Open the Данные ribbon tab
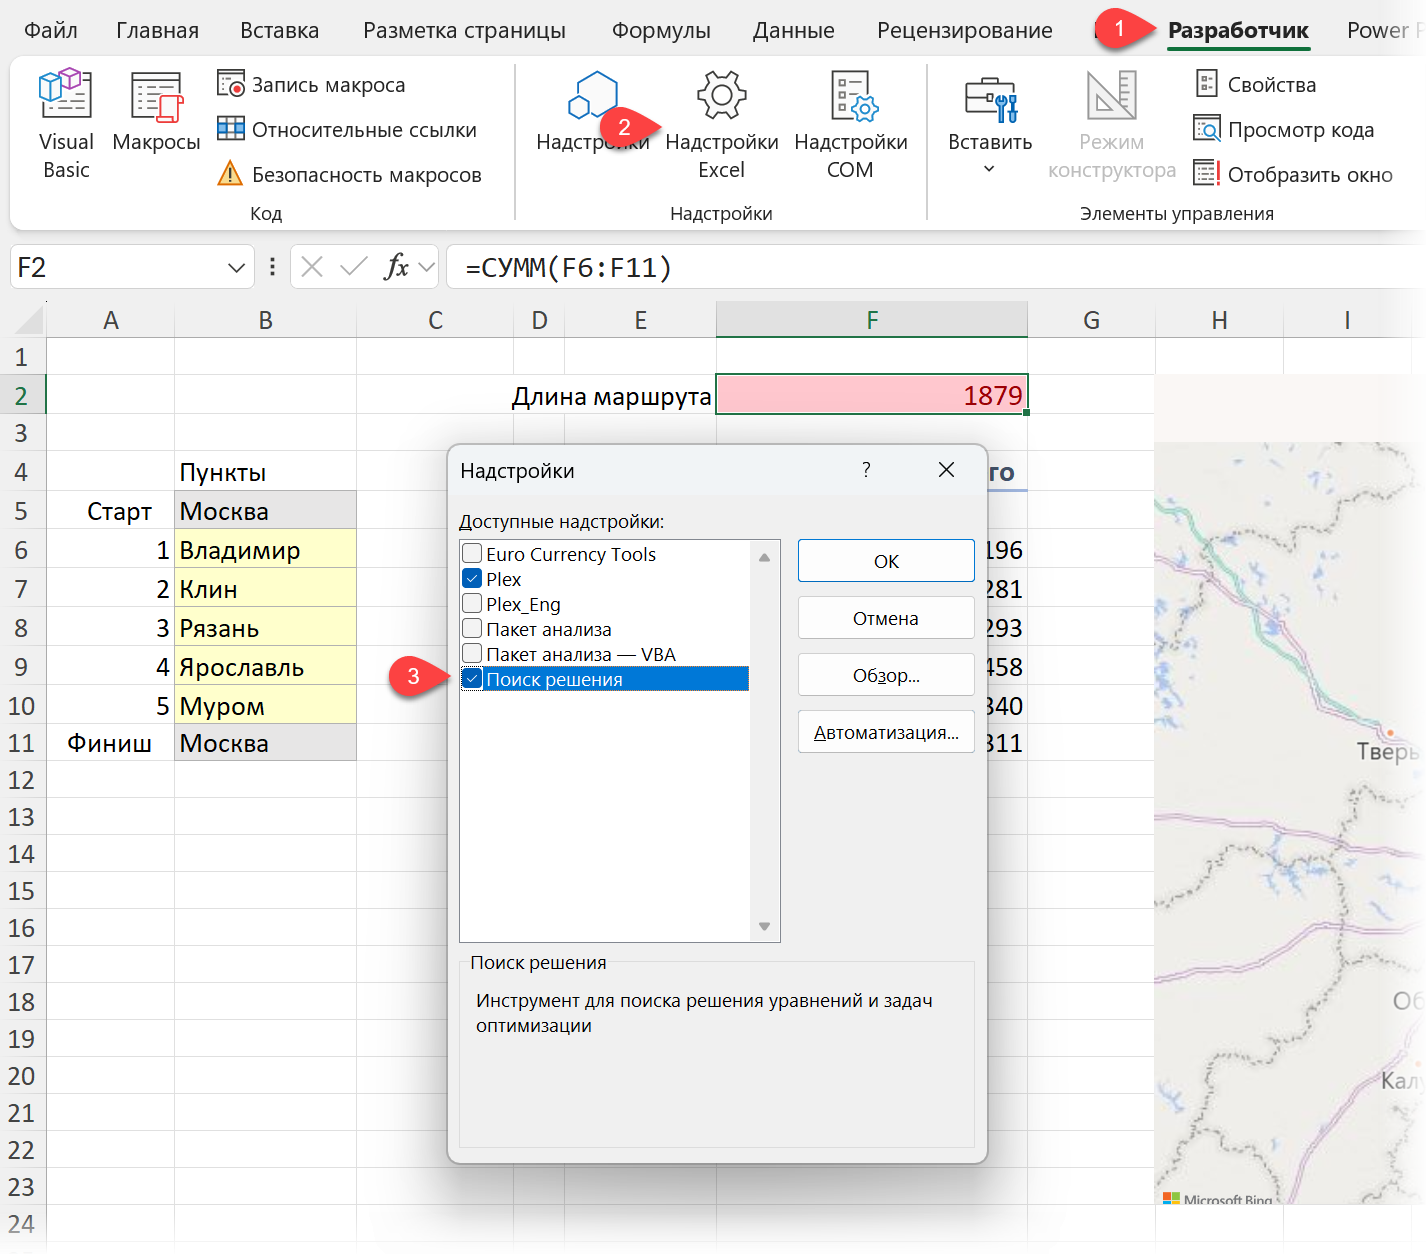The image size is (1427, 1255). (x=793, y=30)
